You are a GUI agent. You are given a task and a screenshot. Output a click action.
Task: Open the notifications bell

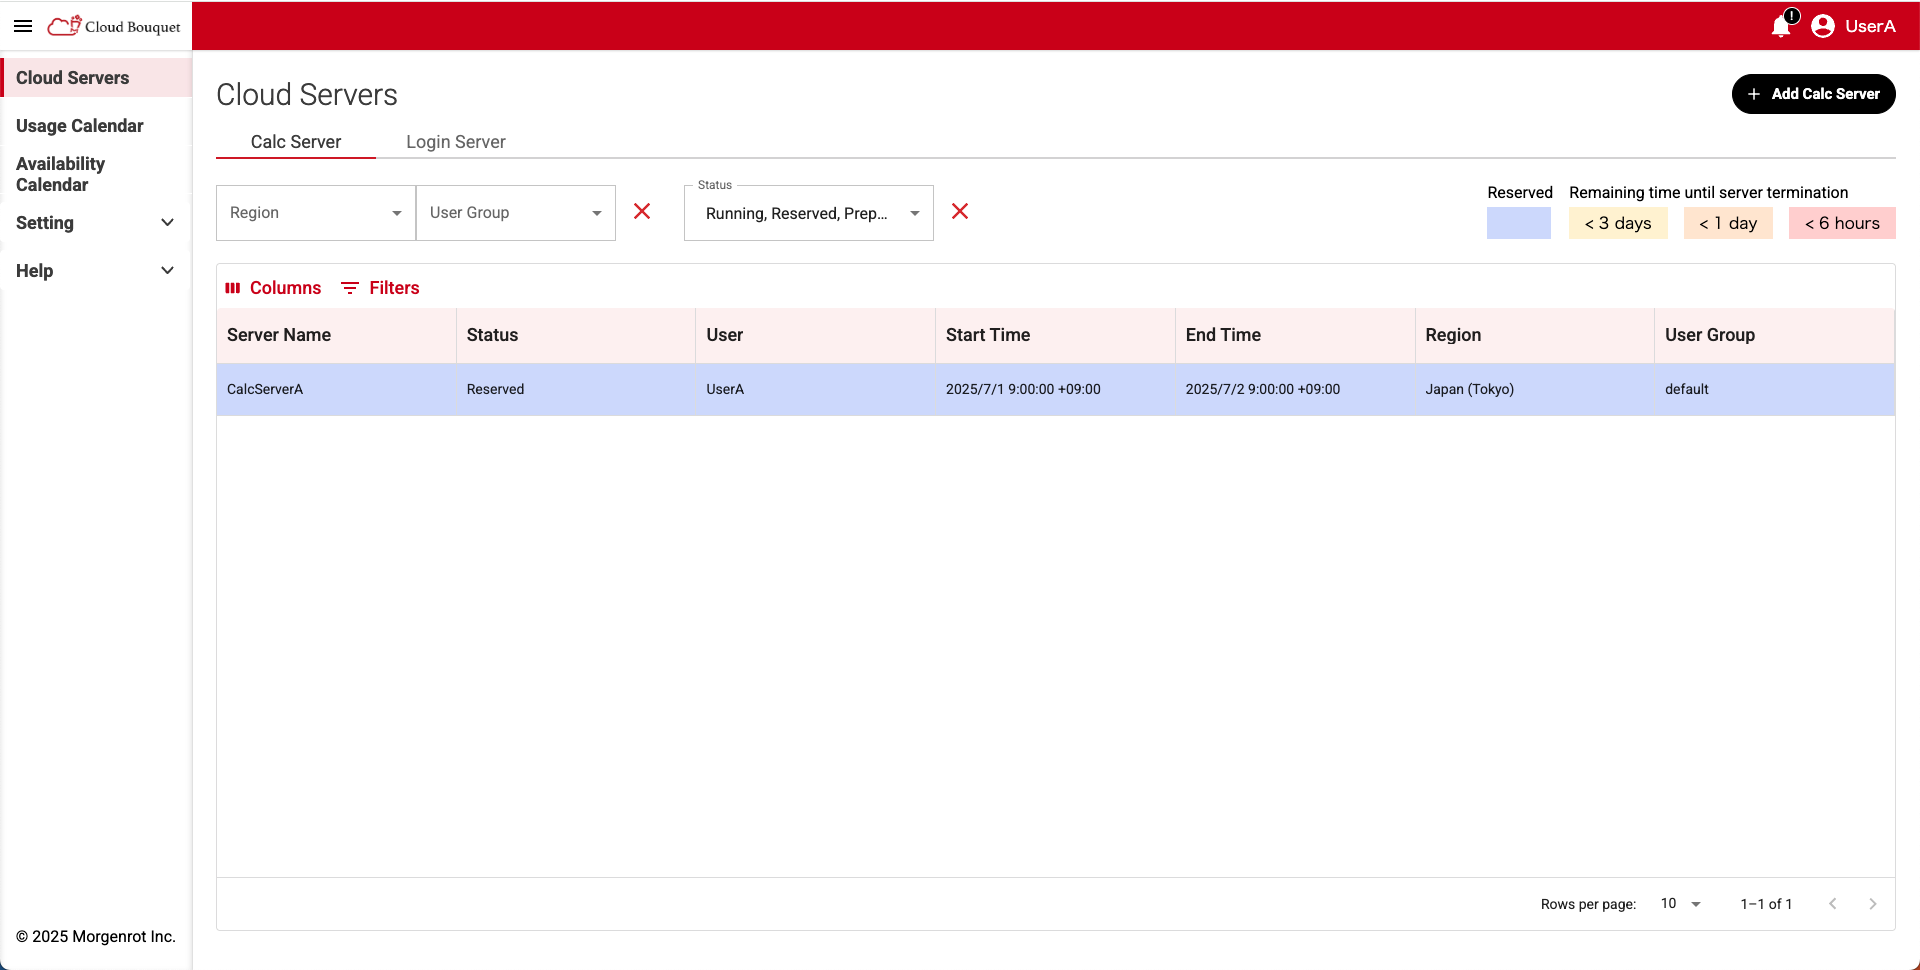point(1780,27)
